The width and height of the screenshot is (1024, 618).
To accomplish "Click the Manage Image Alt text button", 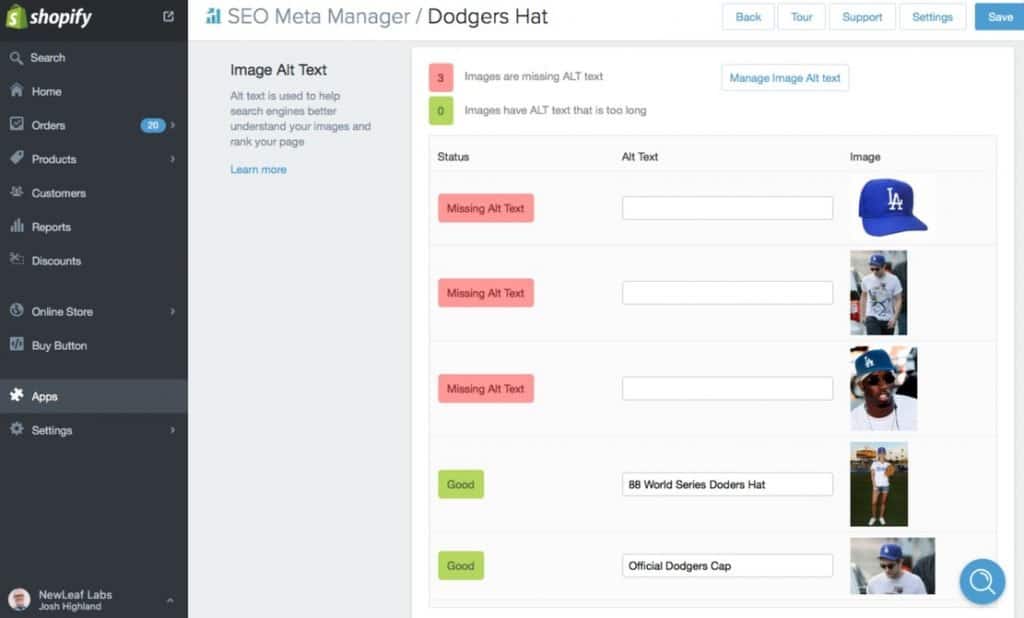I will [x=784, y=78].
